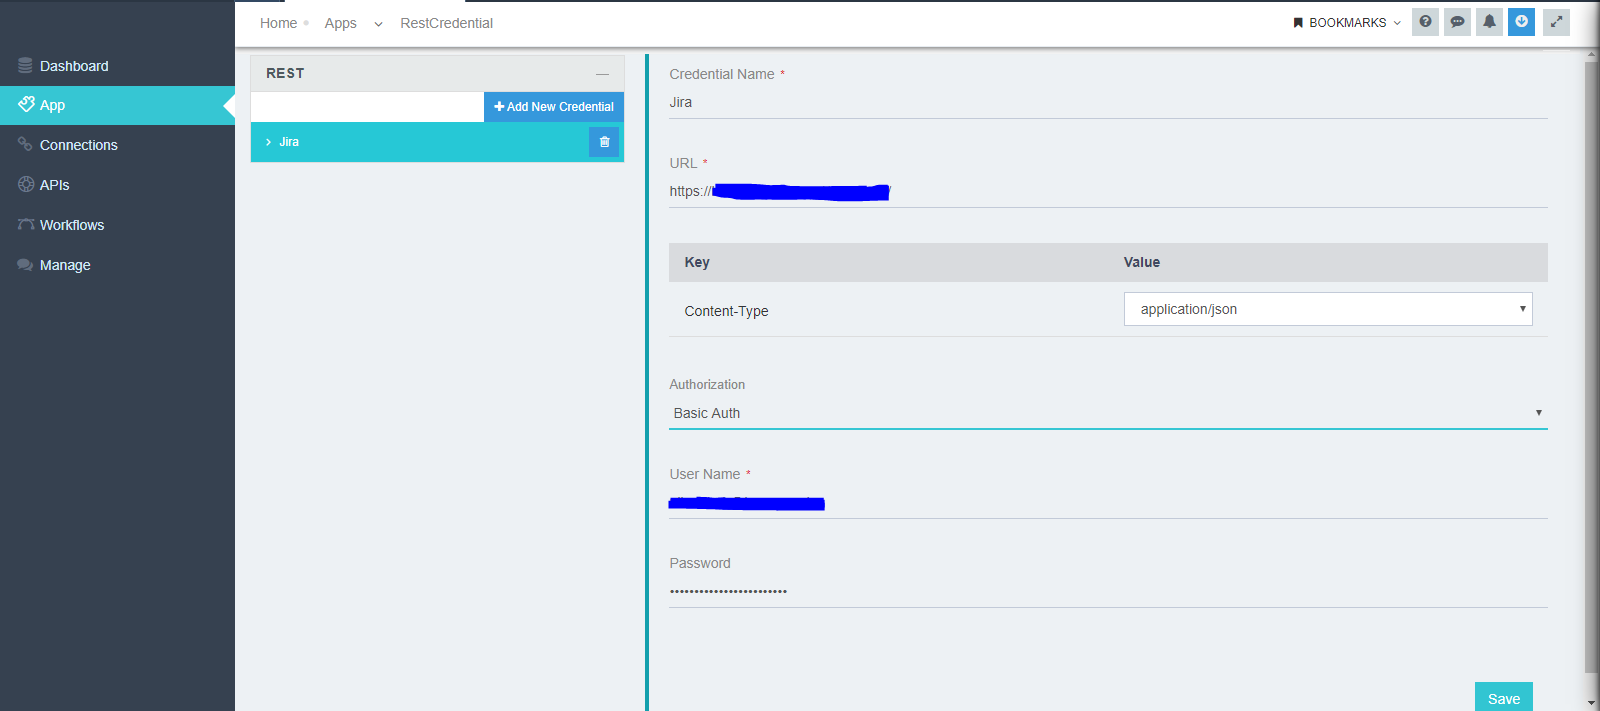The image size is (1600, 711).
Task: Click the Content-Type key cell
Action: tap(726, 311)
